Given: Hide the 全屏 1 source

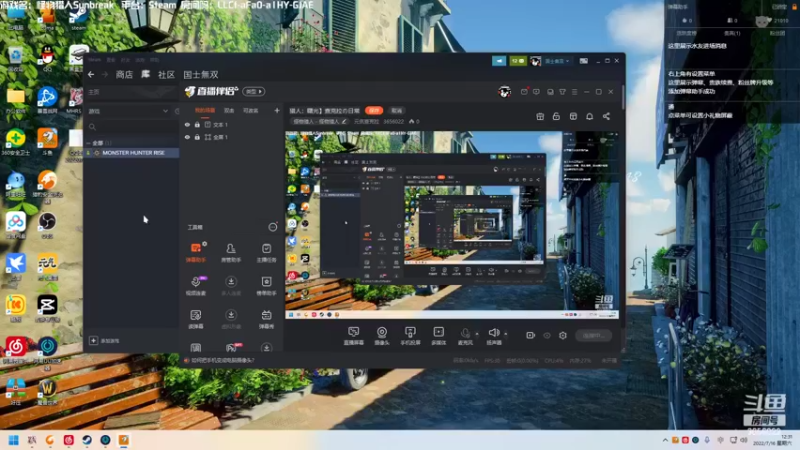Looking at the screenshot, I should [x=187, y=137].
